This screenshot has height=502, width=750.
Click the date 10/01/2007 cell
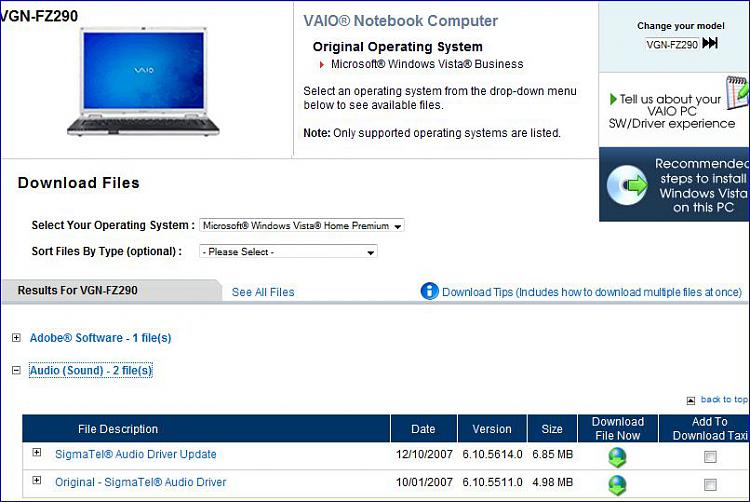point(424,482)
